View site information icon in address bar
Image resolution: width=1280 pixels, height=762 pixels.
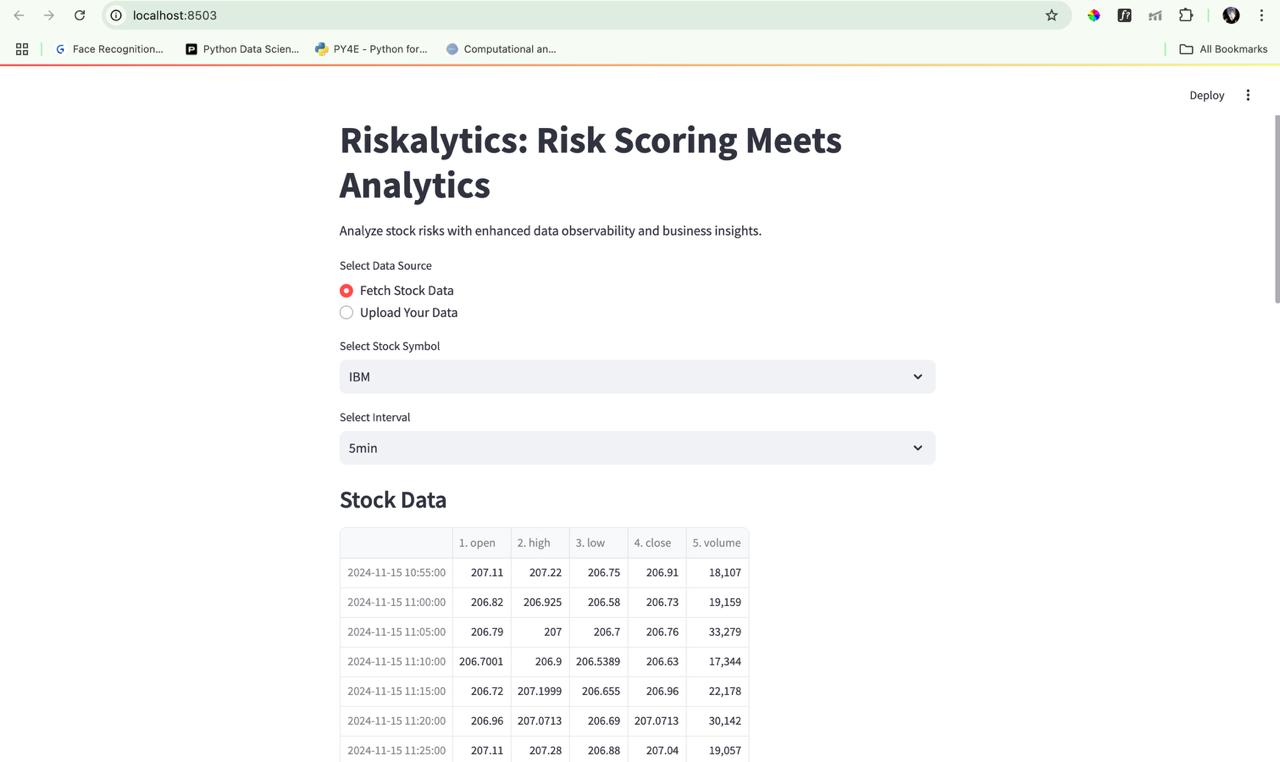click(x=116, y=15)
